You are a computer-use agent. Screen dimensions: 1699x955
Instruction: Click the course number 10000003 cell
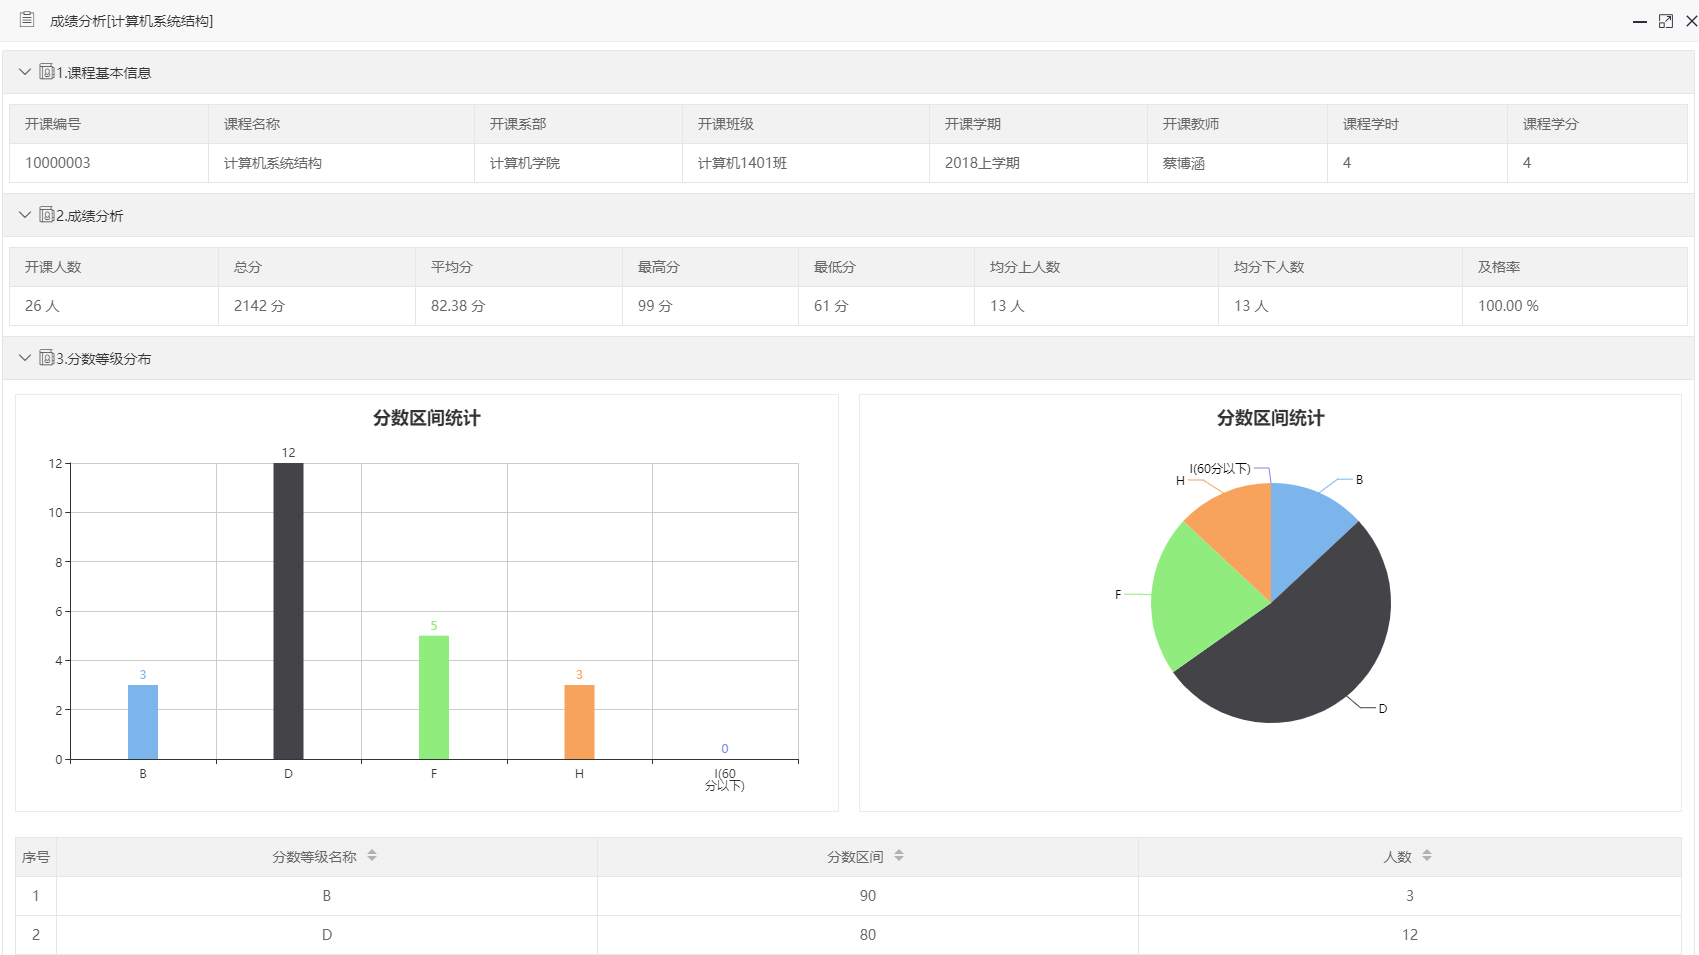(109, 163)
